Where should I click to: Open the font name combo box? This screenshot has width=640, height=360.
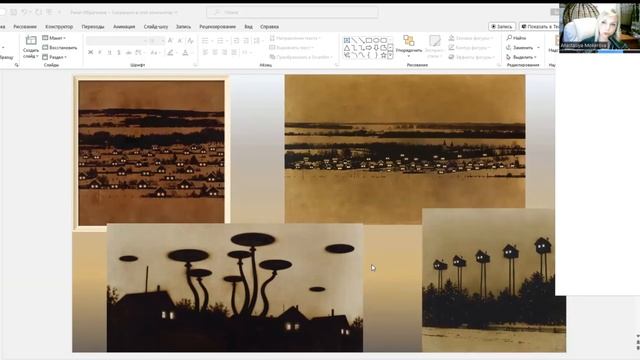click(116, 40)
